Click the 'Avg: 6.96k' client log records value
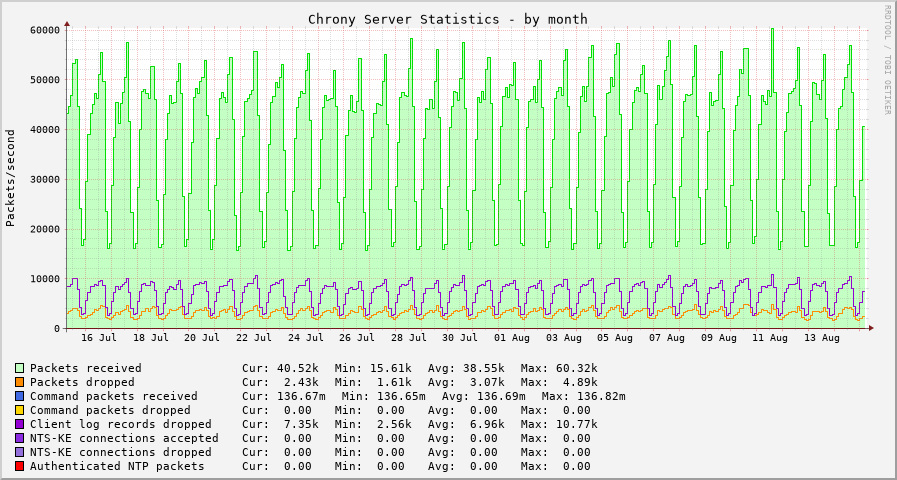Viewport: 897px width, 480px height. click(466, 425)
